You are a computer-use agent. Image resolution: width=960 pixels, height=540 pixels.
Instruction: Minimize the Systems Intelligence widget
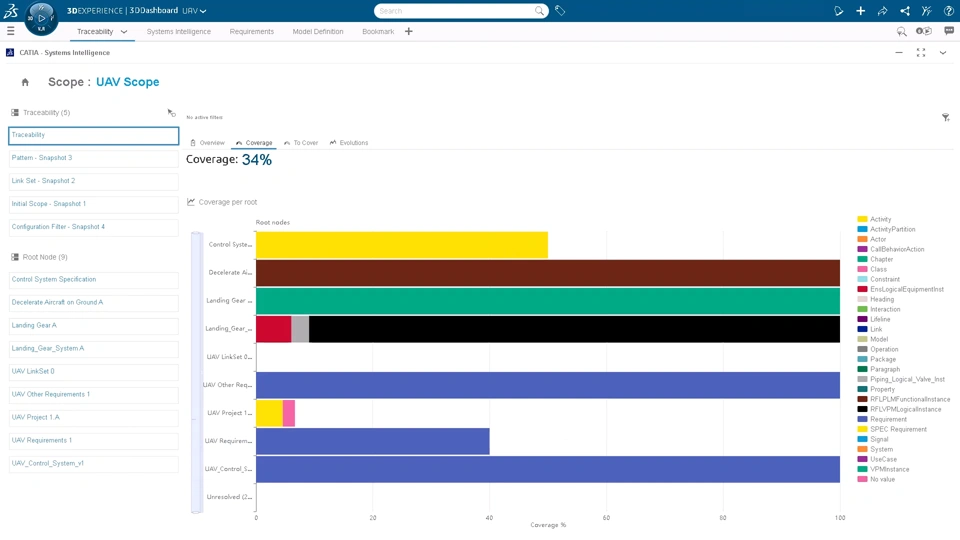[899, 53]
